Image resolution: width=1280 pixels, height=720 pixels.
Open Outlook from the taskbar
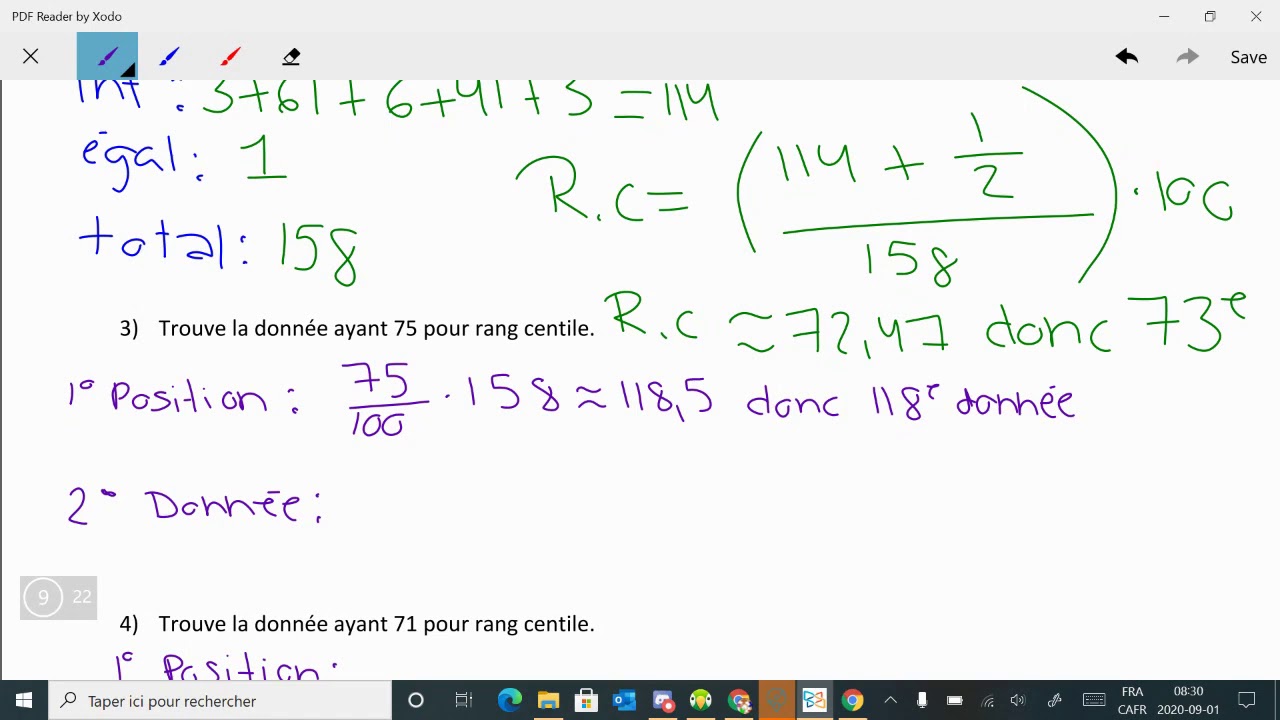624,701
